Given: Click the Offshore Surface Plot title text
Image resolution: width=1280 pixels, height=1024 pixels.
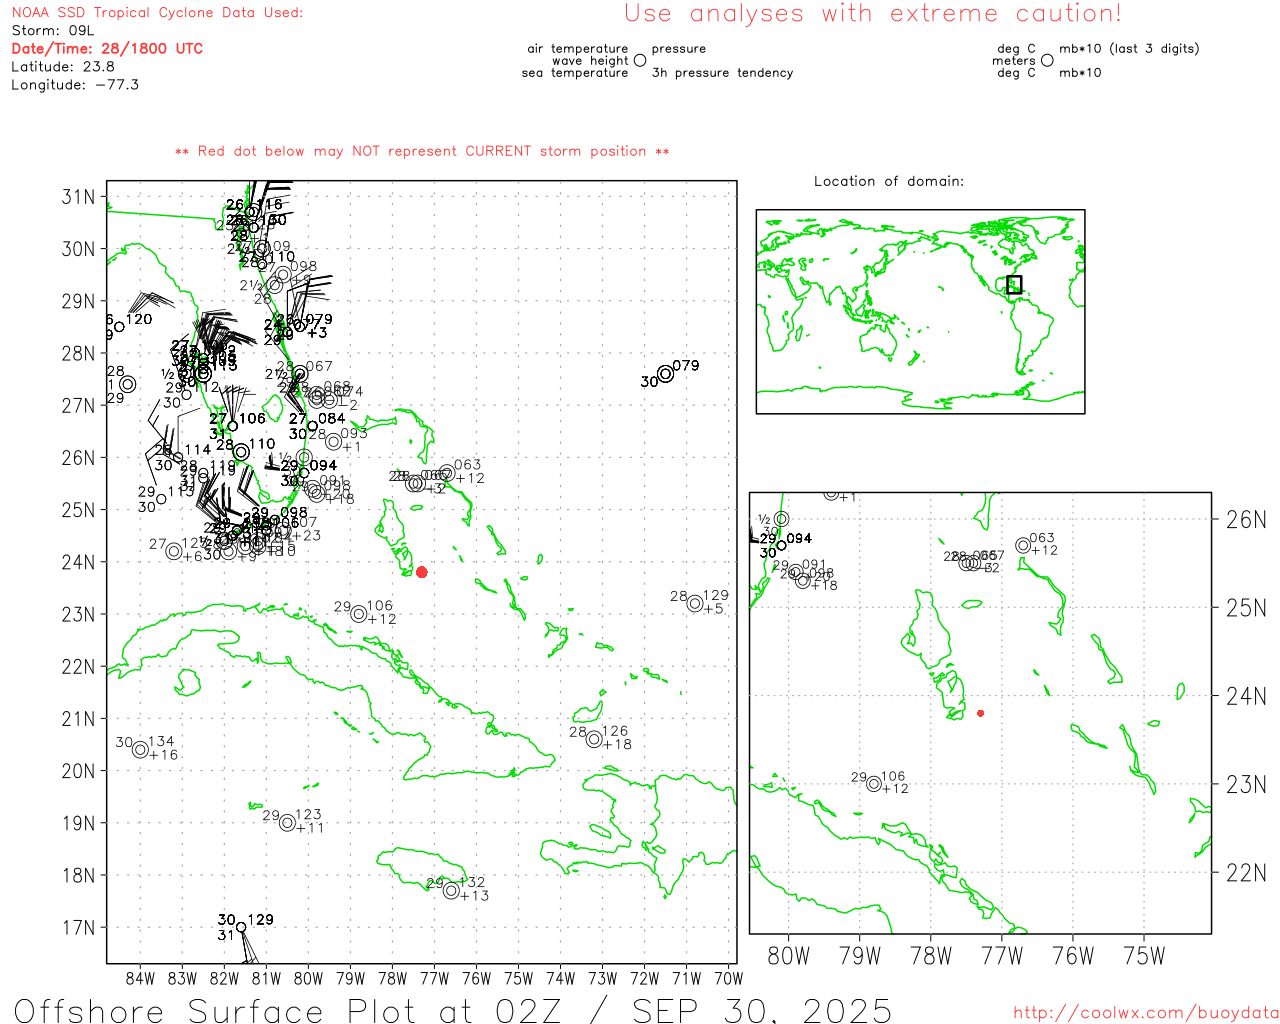Looking at the screenshot, I should (453, 1009).
